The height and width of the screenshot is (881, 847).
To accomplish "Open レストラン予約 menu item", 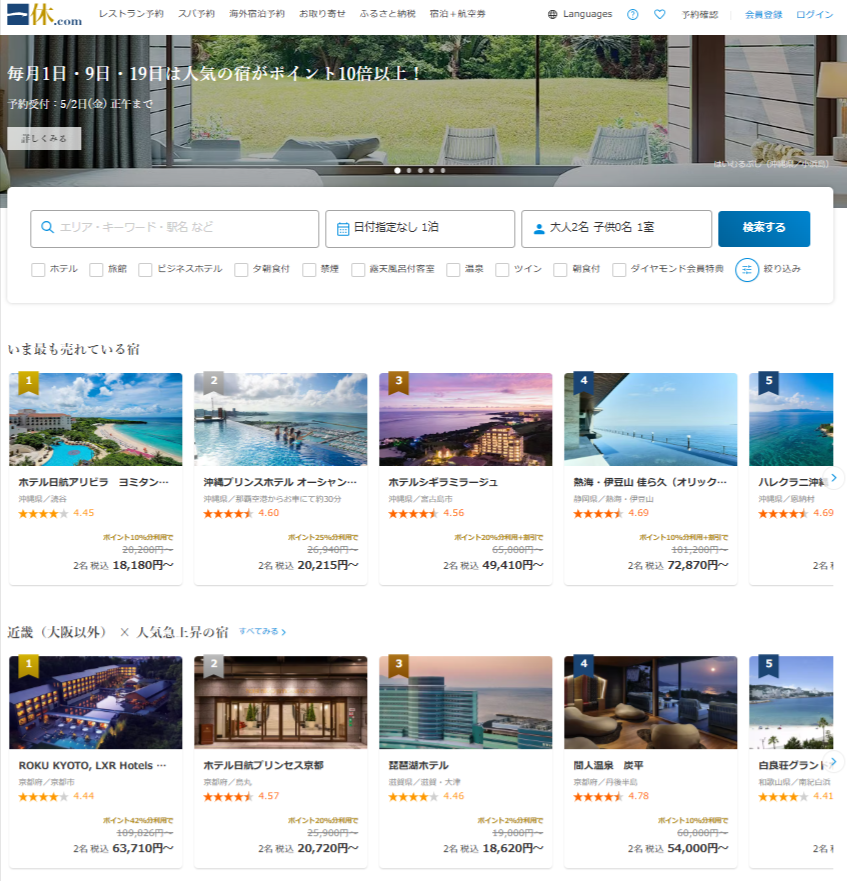I will click(x=131, y=14).
